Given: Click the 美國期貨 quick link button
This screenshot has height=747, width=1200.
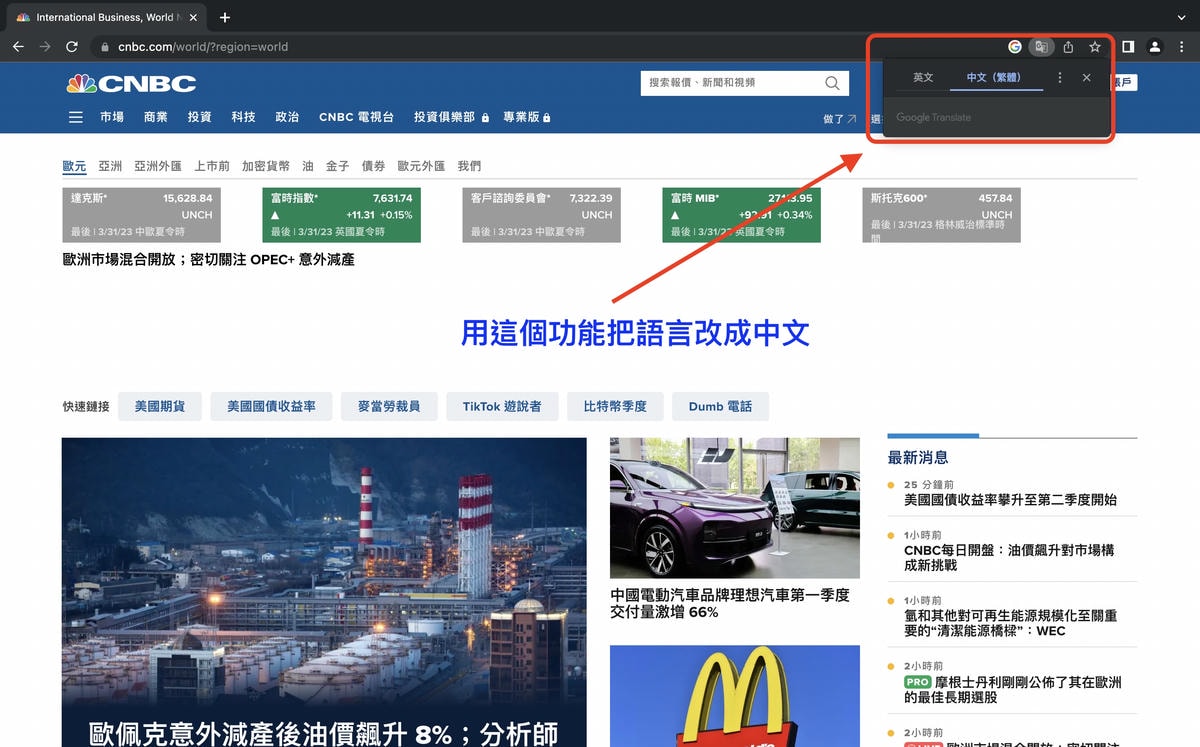Looking at the screenshot, I should click(x=159, y=406).
